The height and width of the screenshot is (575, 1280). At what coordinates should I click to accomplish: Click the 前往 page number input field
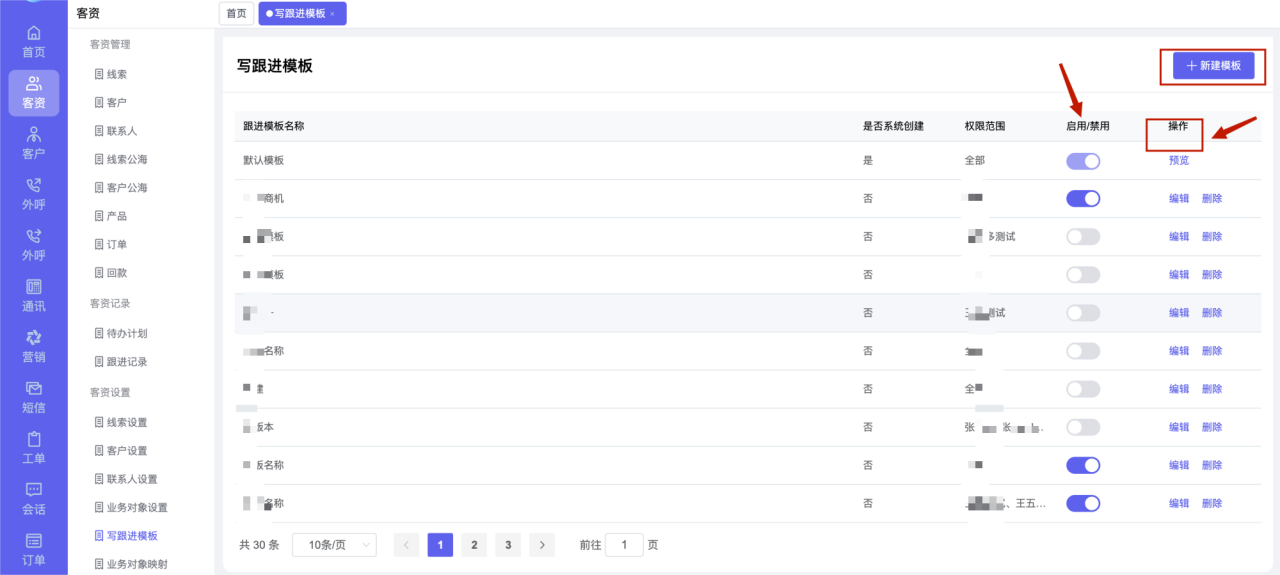tap(624, 545)
